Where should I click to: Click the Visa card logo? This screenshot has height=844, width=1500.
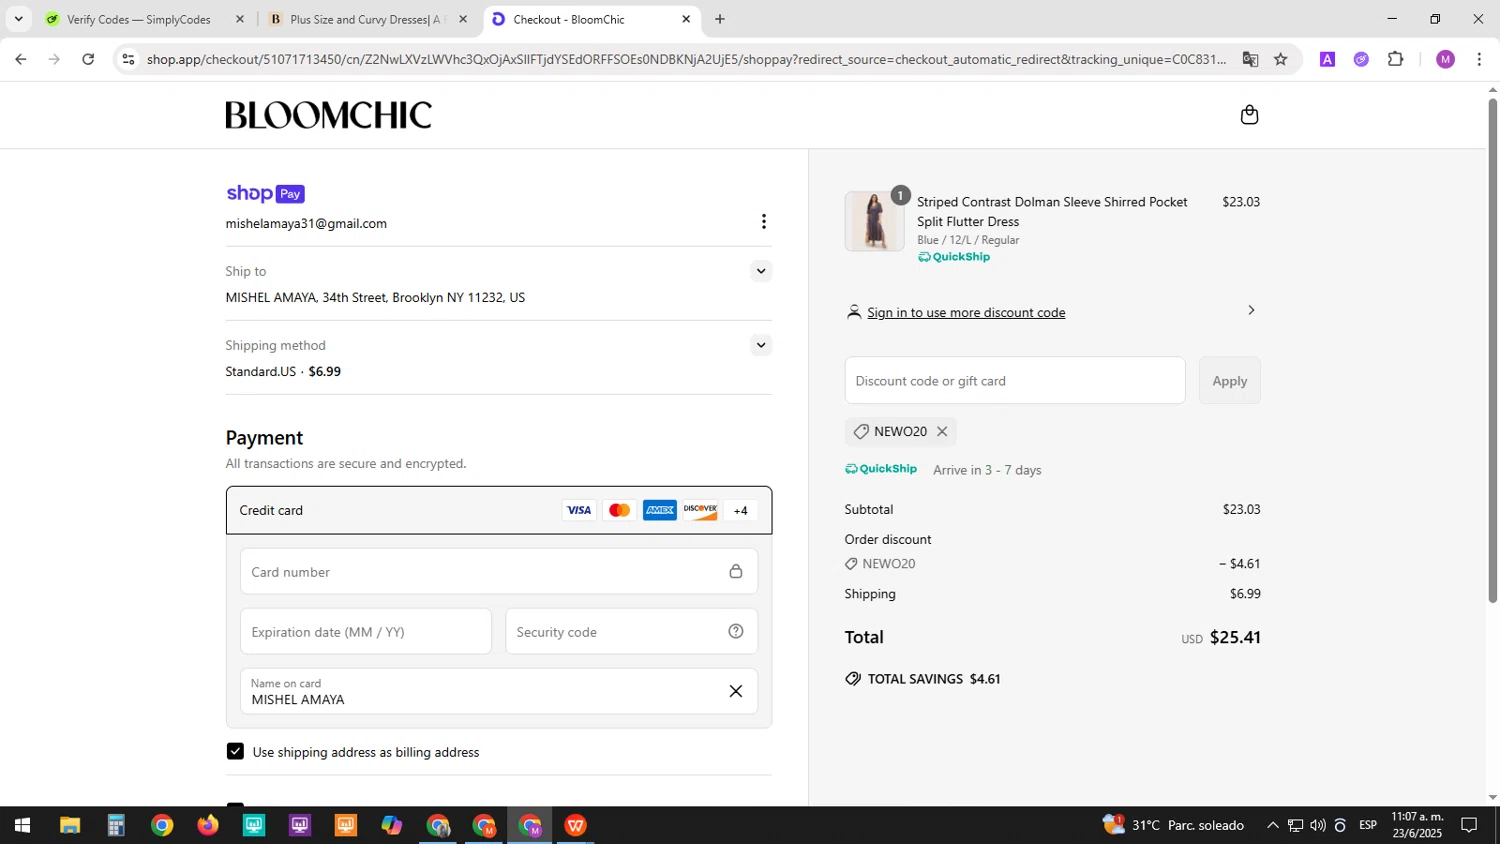click(x=579, y=510)
